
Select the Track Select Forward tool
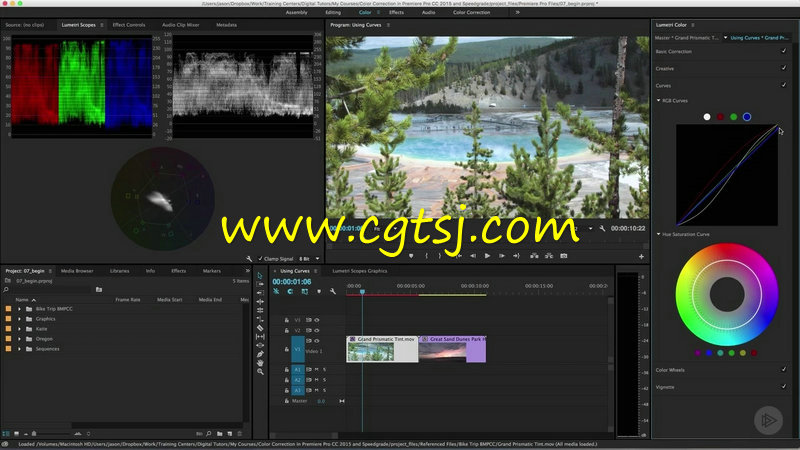[260, 284]
